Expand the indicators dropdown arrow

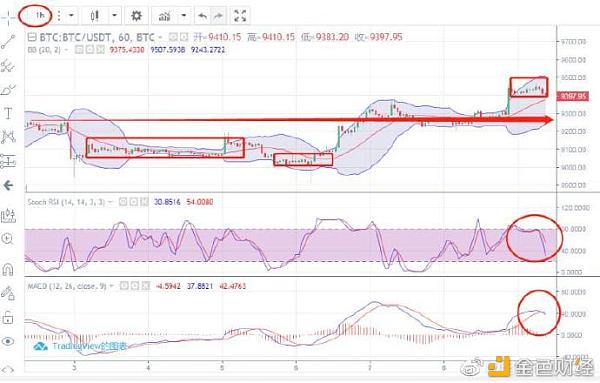(184, 16)
